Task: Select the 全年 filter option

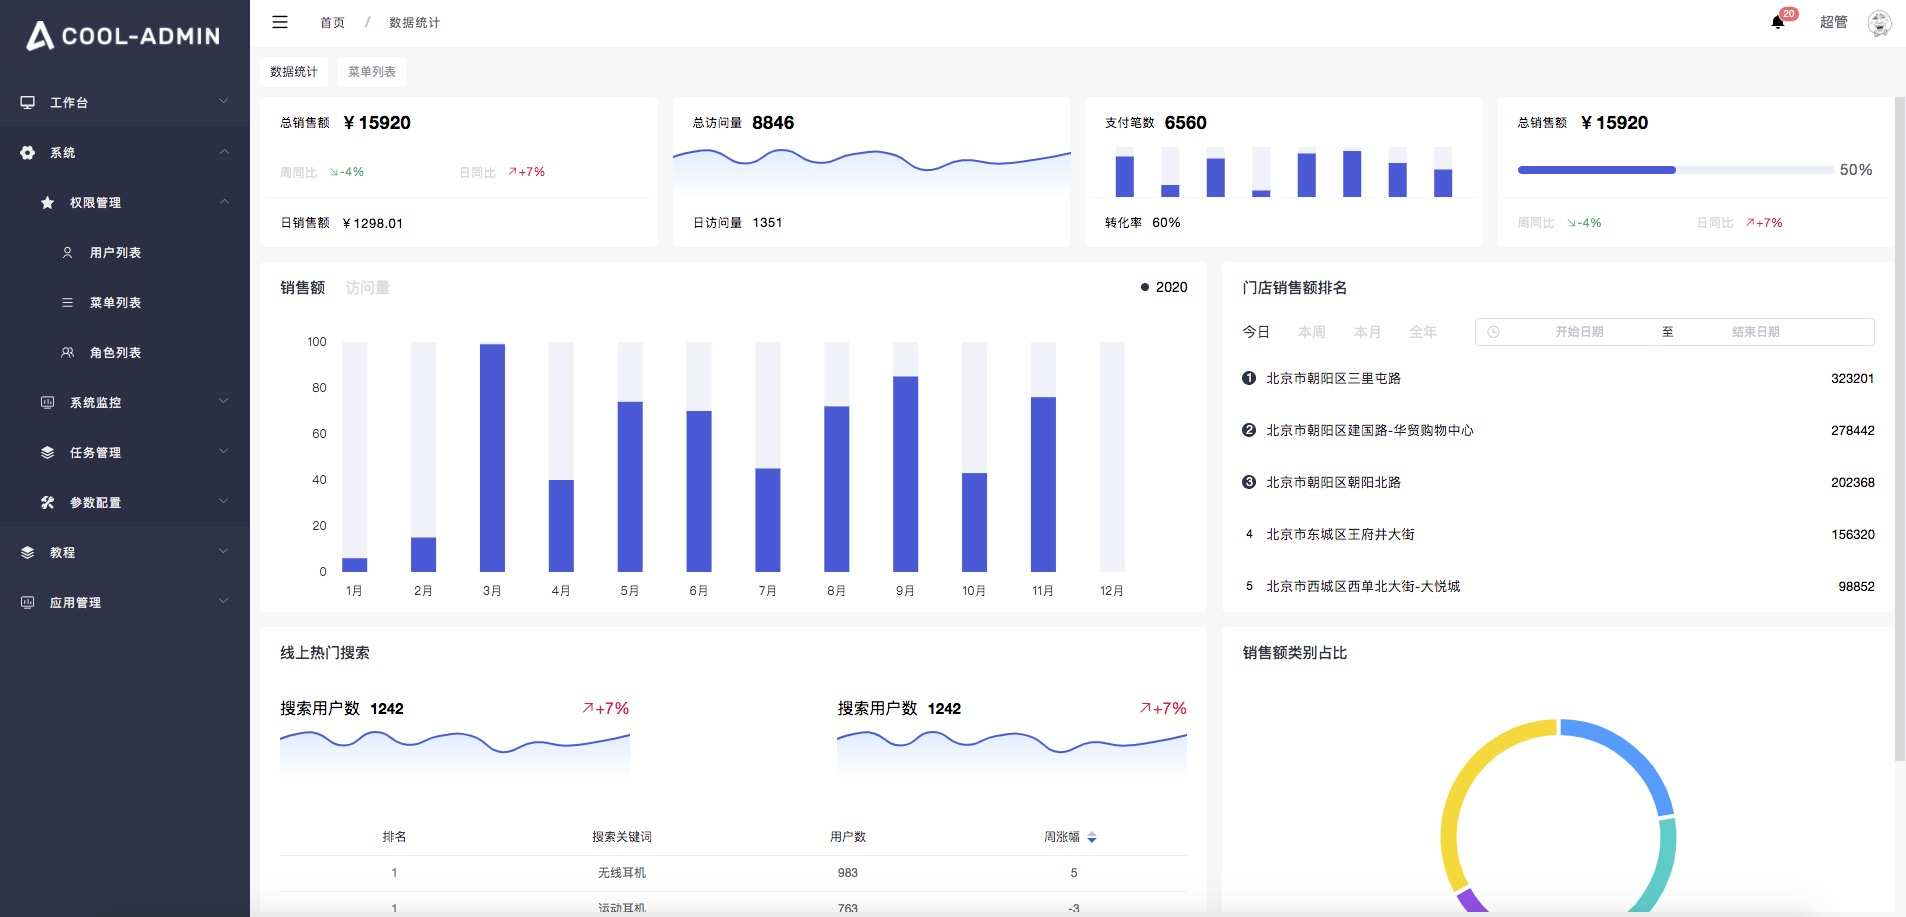Action: tap(1423, 331)
